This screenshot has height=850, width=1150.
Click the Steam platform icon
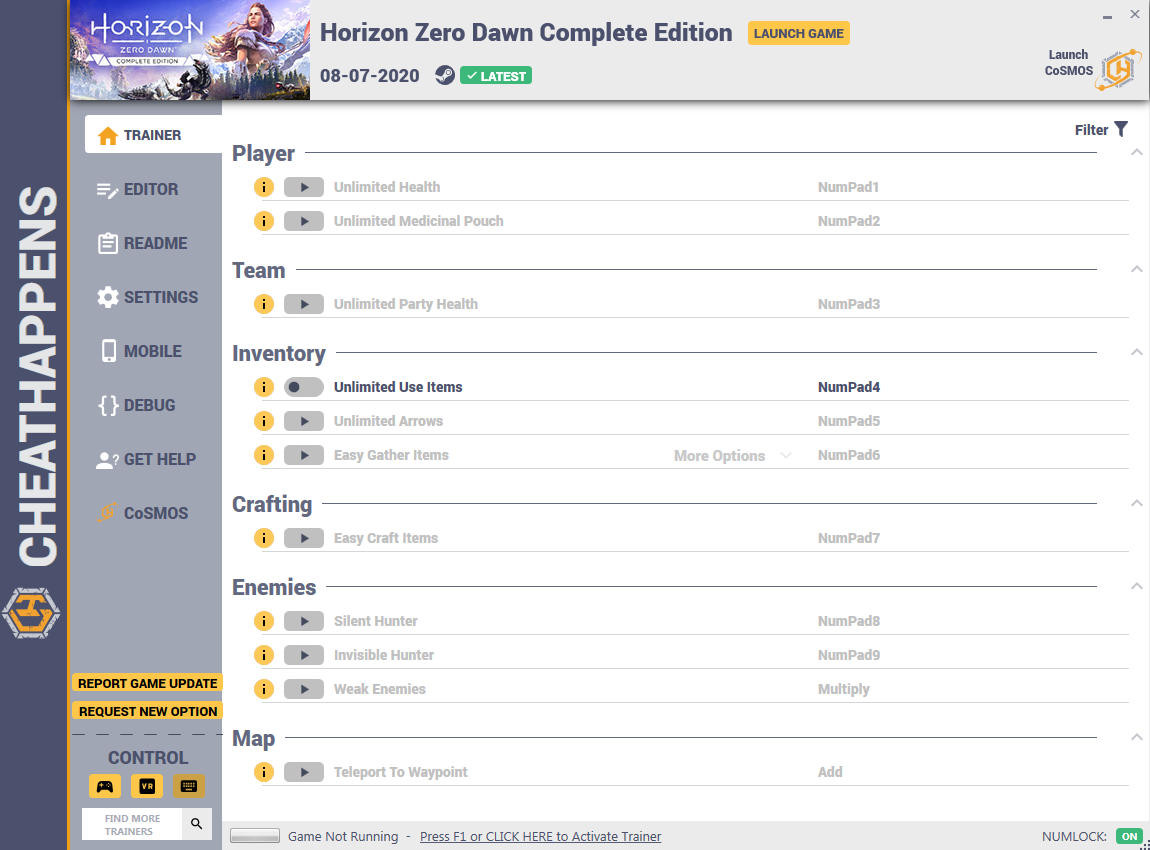pos(444,75)
